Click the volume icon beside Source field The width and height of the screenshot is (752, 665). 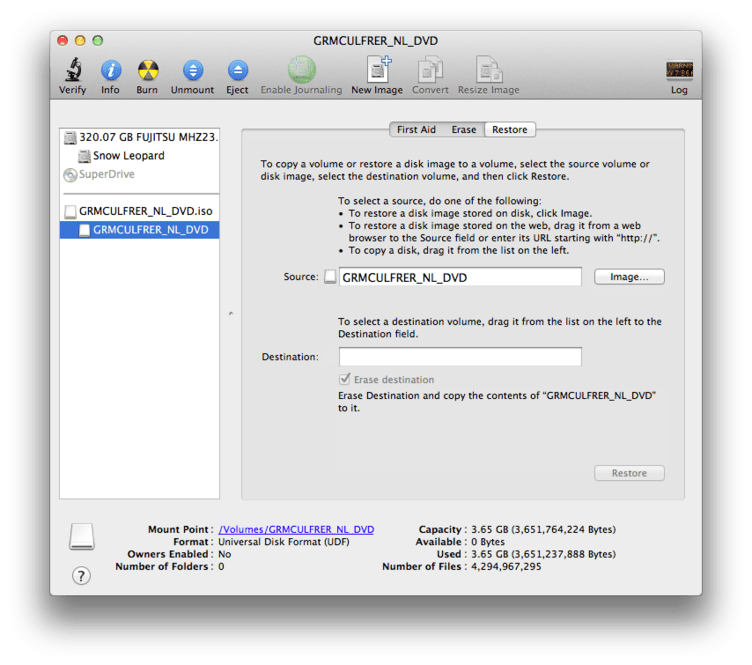click(330, 277)
